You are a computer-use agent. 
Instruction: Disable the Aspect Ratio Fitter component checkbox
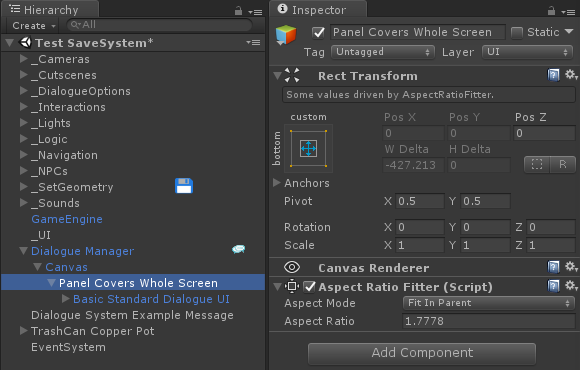(x=309, y=287)
